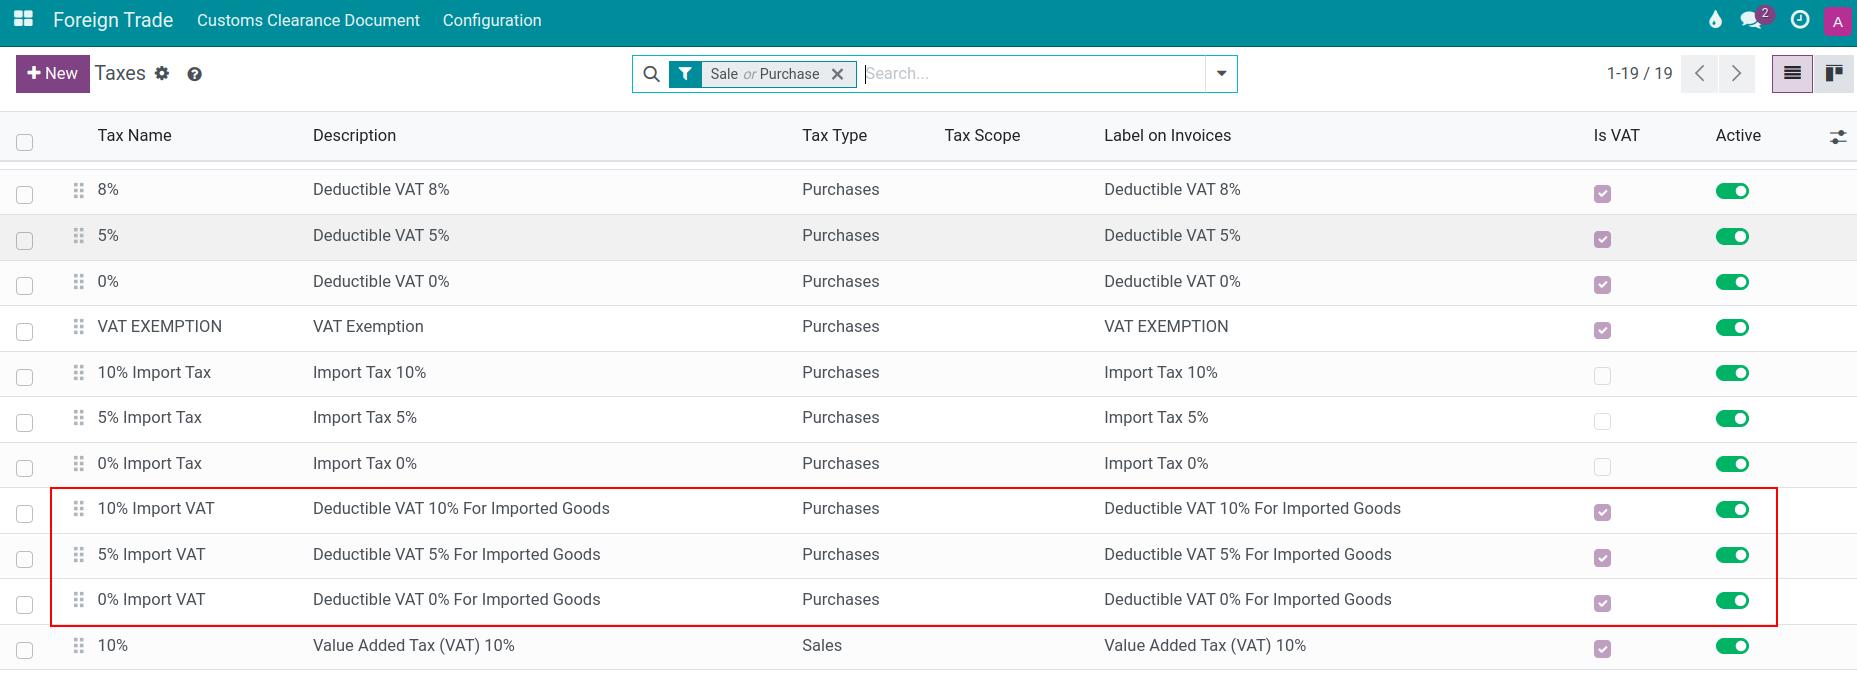
Task: Sort by Description column header
Action: click(x=354, y=136)
